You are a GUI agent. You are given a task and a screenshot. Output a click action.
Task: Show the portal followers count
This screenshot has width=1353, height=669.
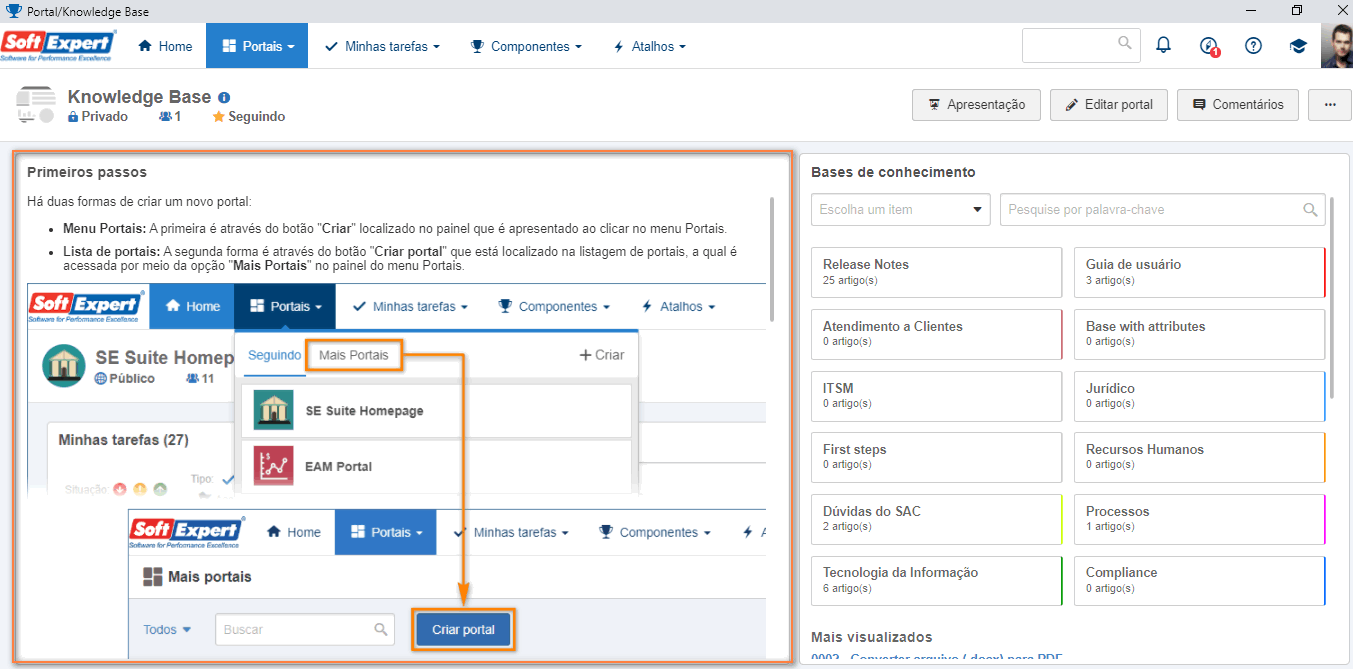point(170,116)
